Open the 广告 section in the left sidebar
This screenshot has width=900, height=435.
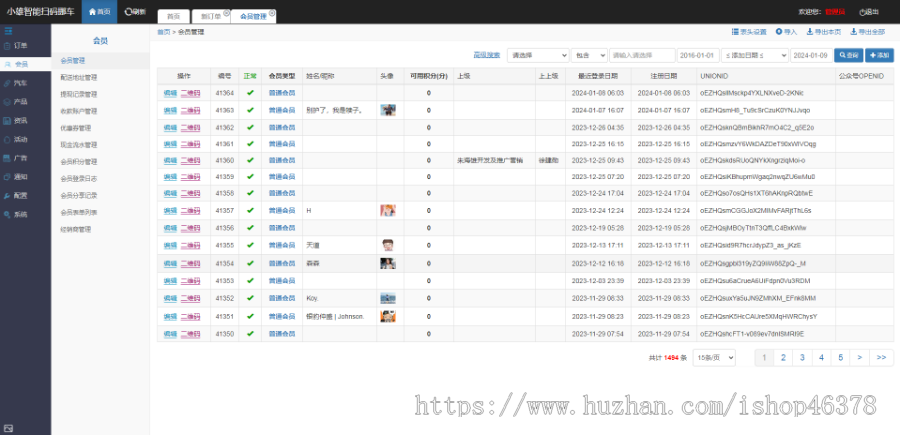pyautogui.click(x=15, y=158)
